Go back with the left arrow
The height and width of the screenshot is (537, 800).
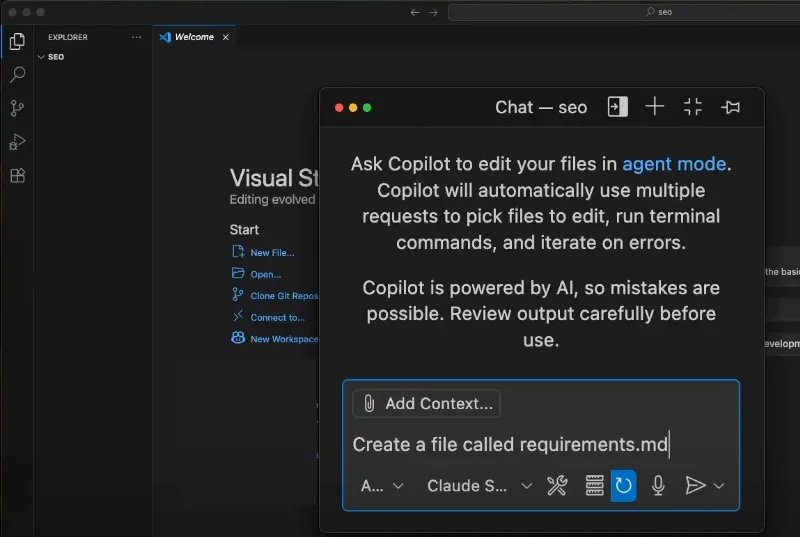pos(415,12)
